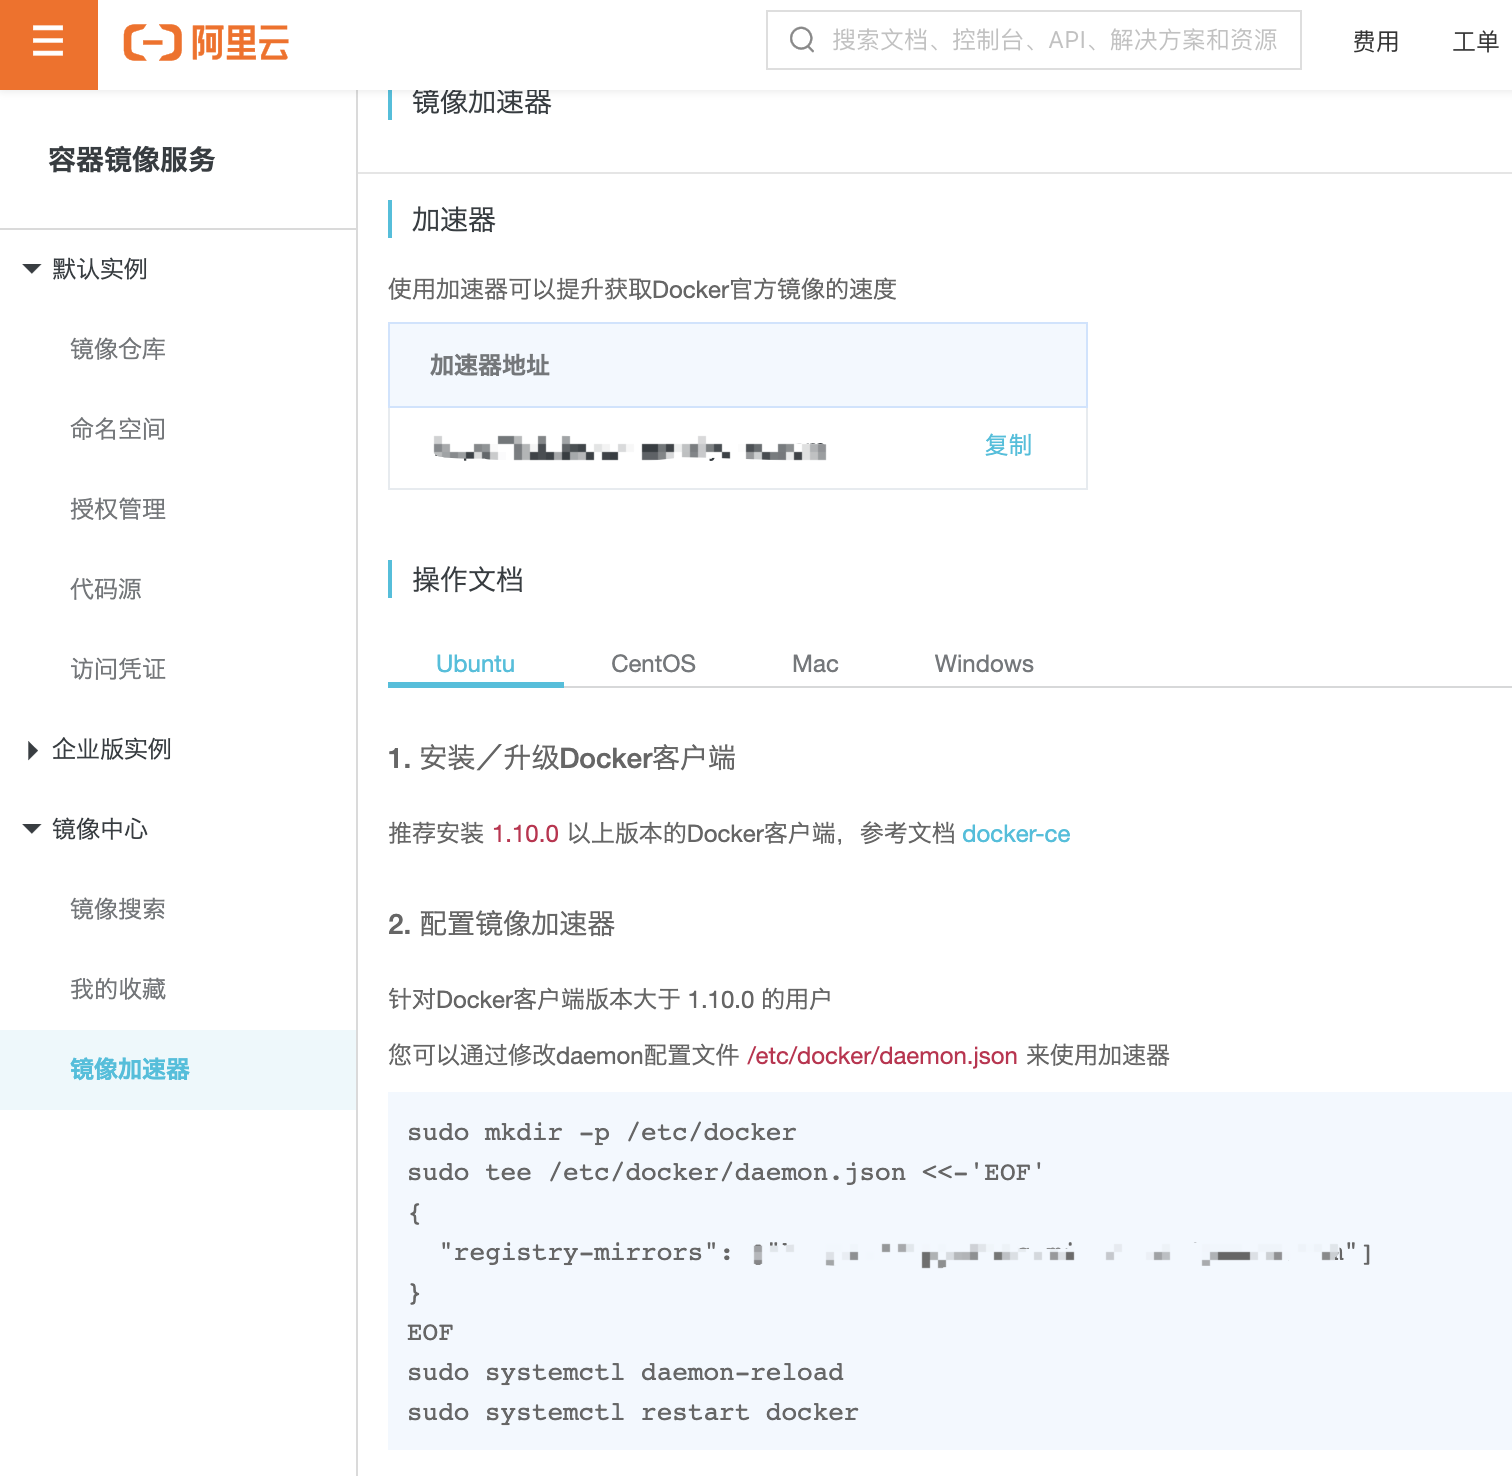Click the blurred accelerator address text
1512x1476 pixels.
click(630, 449)
